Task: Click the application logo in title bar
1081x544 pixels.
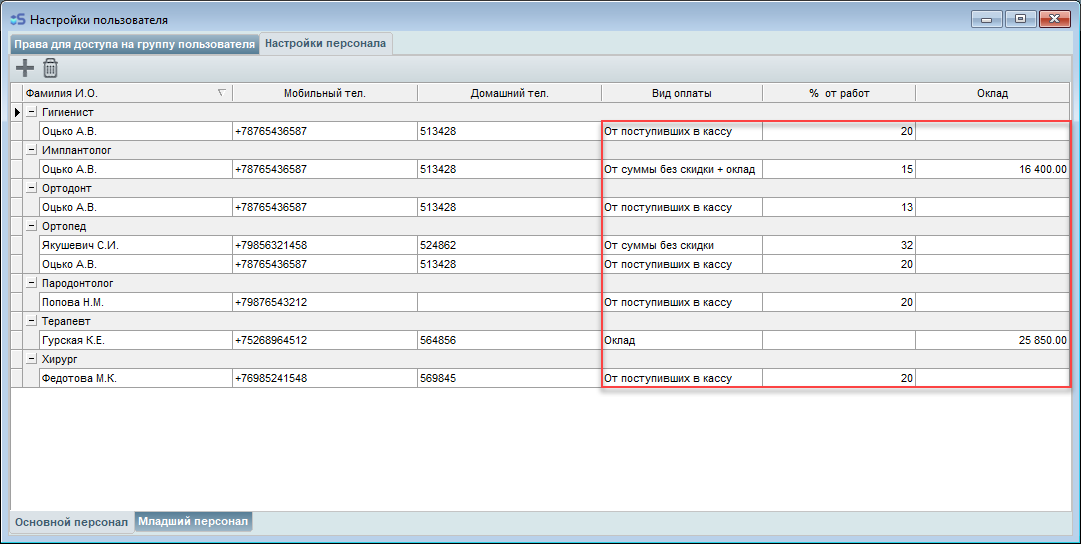Action: tap(17, 19)
